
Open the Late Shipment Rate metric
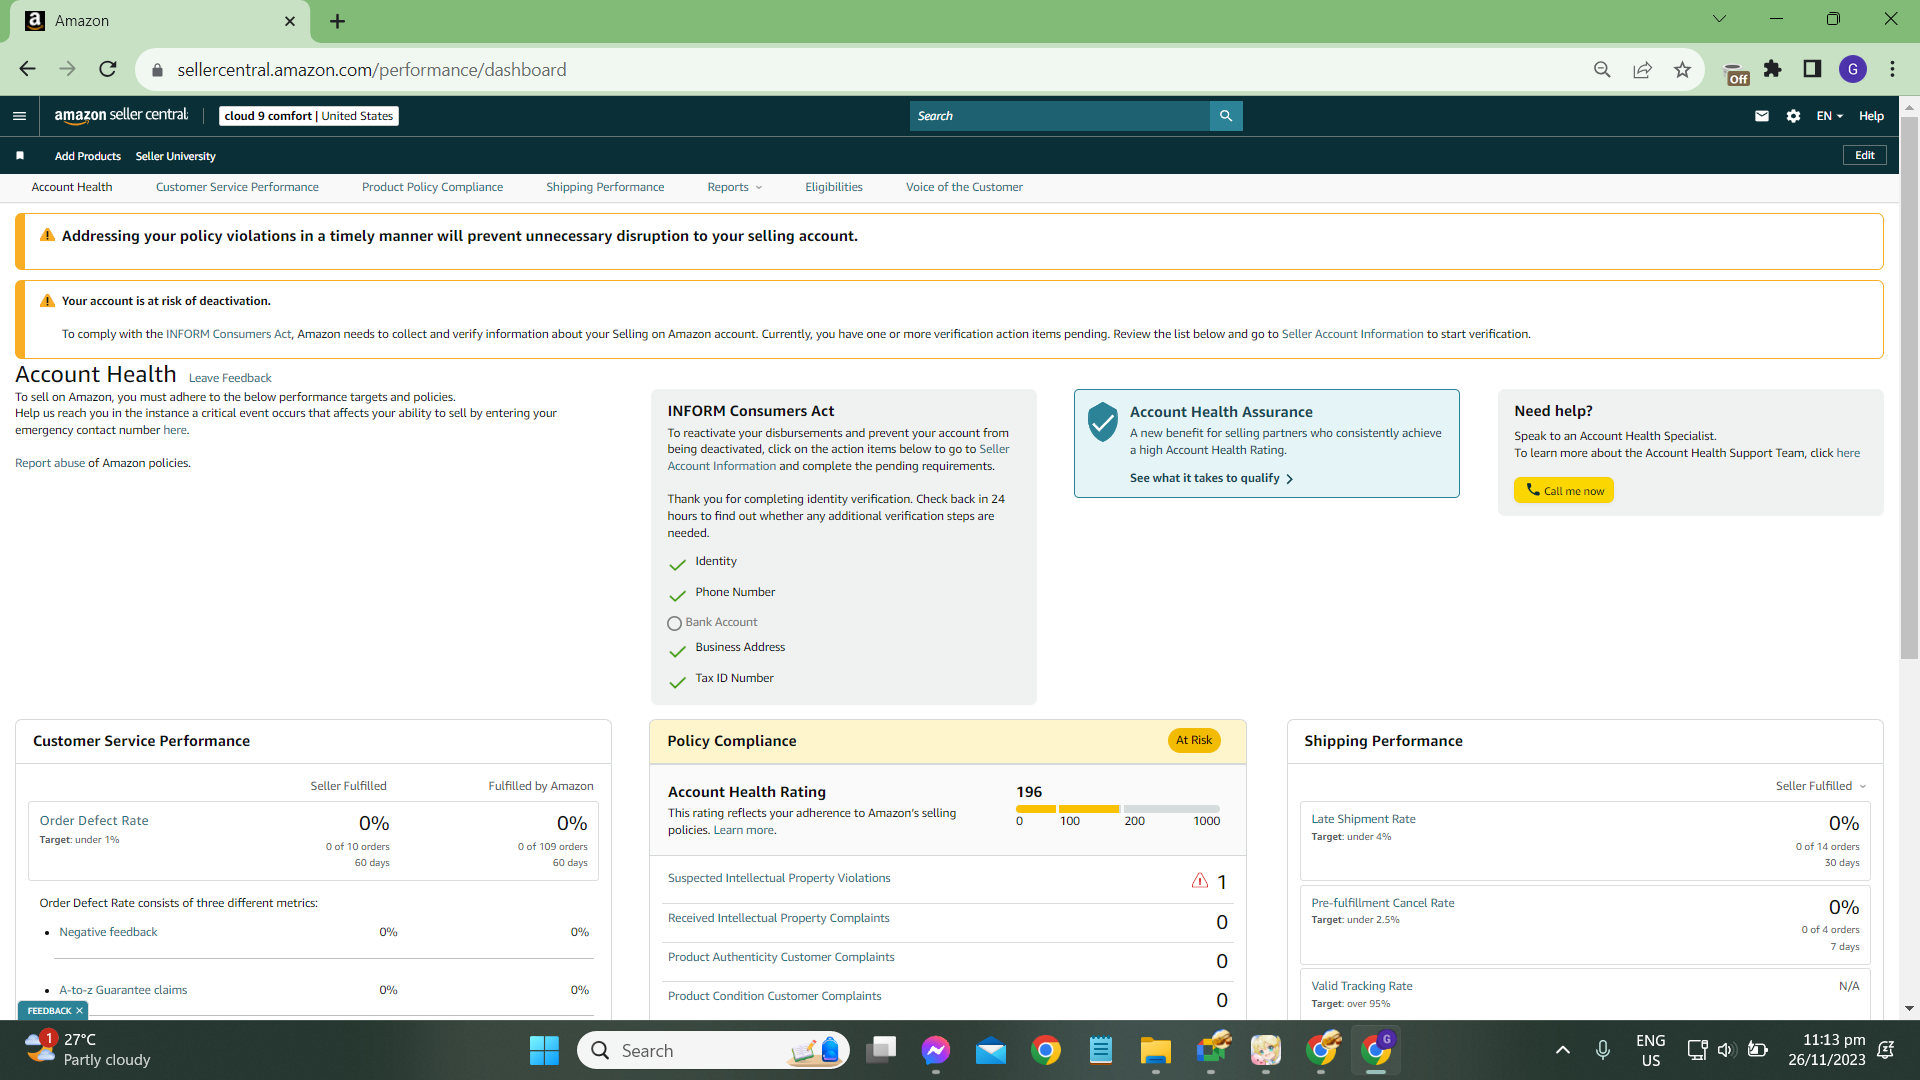[1363, 819]
